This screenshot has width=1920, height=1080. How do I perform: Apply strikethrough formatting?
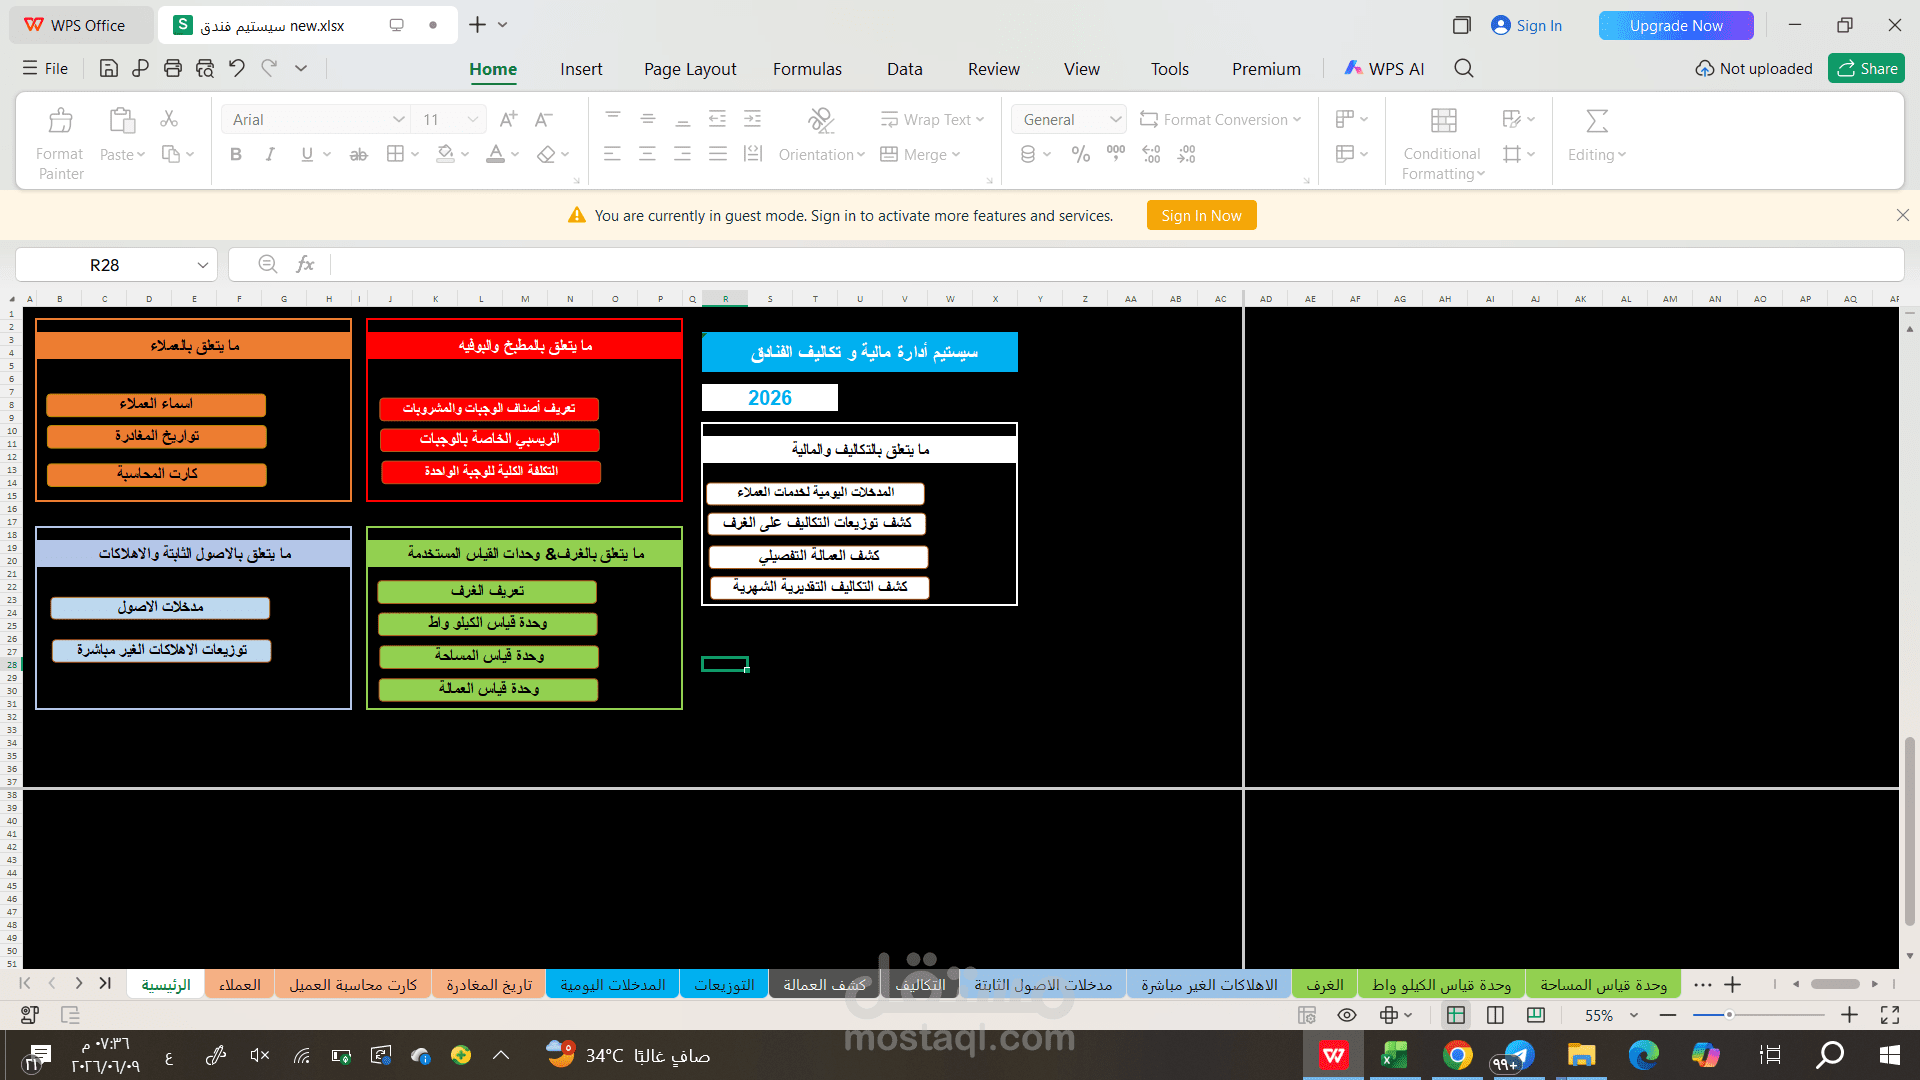coord(358,154)
